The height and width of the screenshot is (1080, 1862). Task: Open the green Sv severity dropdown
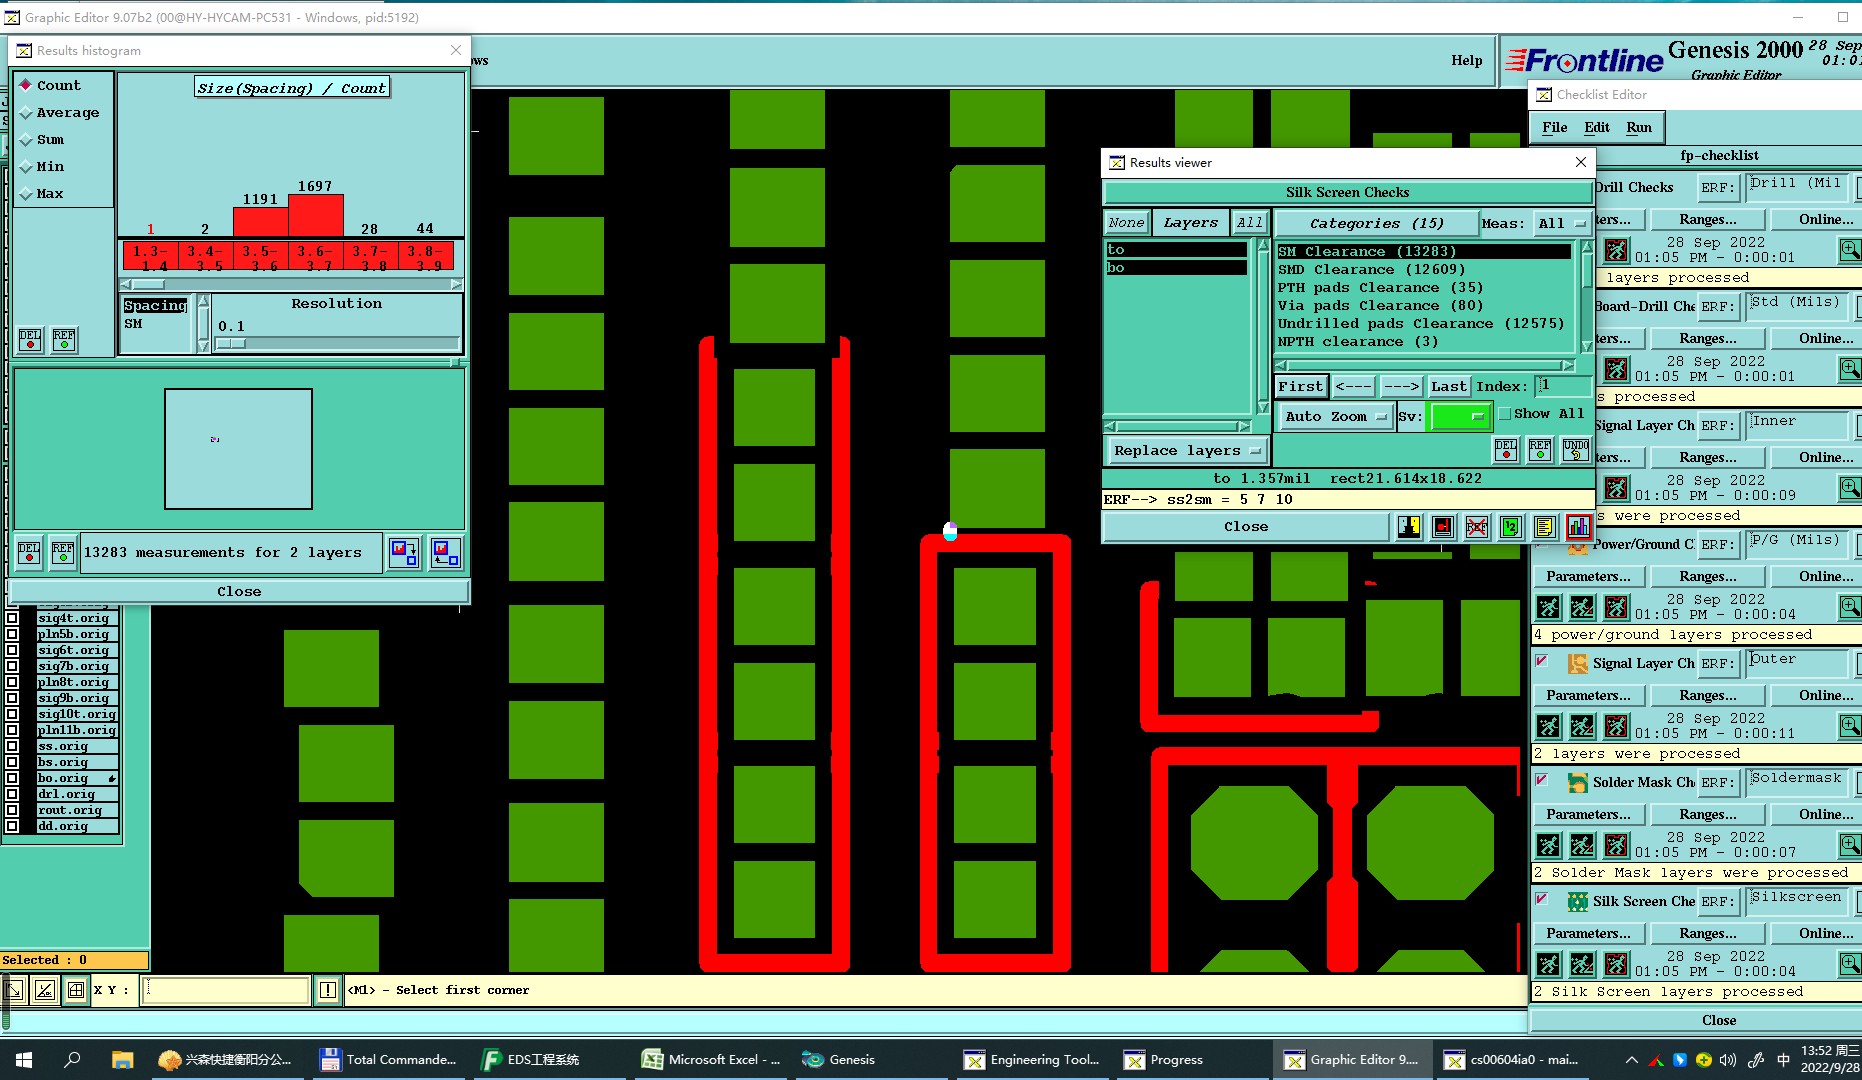[x=1460, y=417]
